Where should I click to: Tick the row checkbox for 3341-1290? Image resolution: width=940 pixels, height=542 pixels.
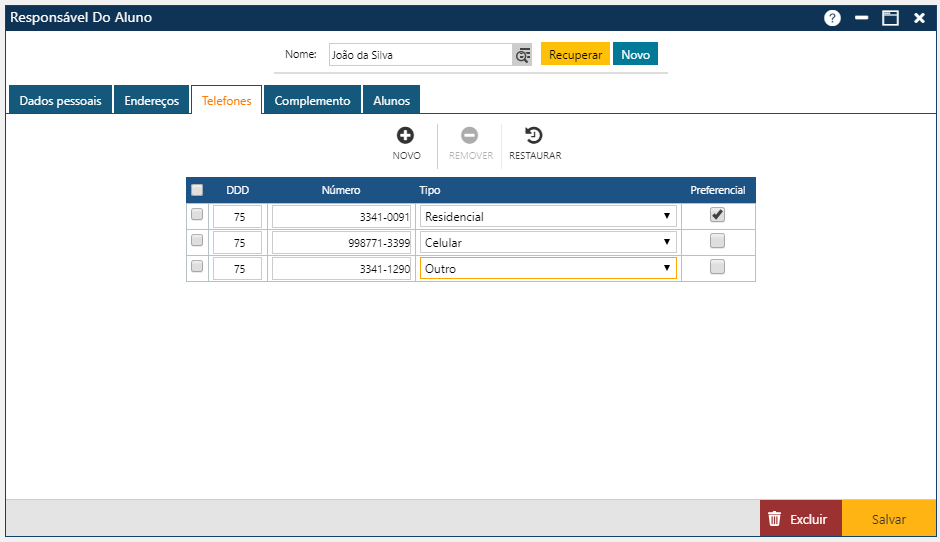197,267
